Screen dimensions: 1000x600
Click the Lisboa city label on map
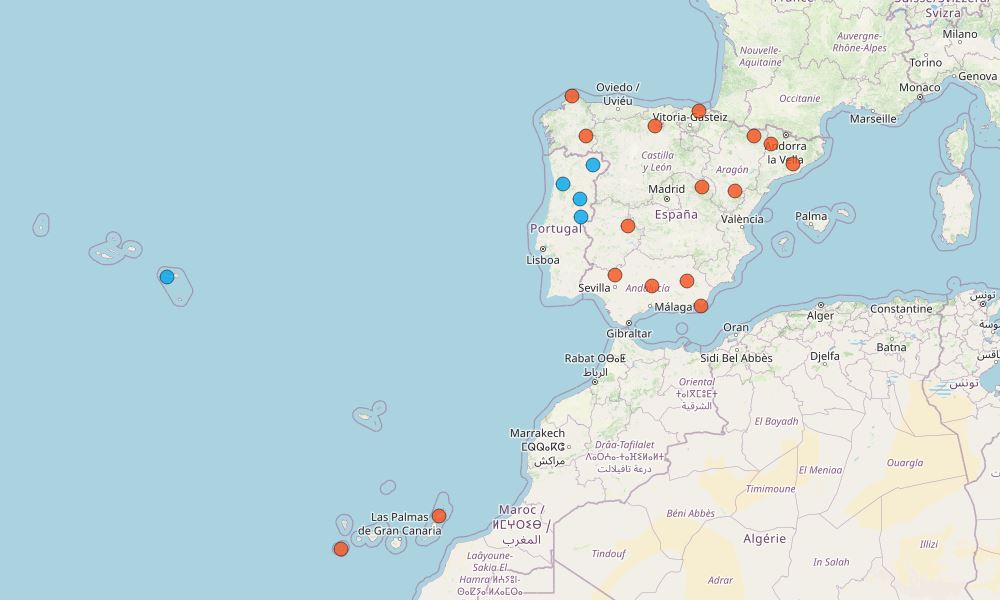pyautogui.click(x=543, y=259)
